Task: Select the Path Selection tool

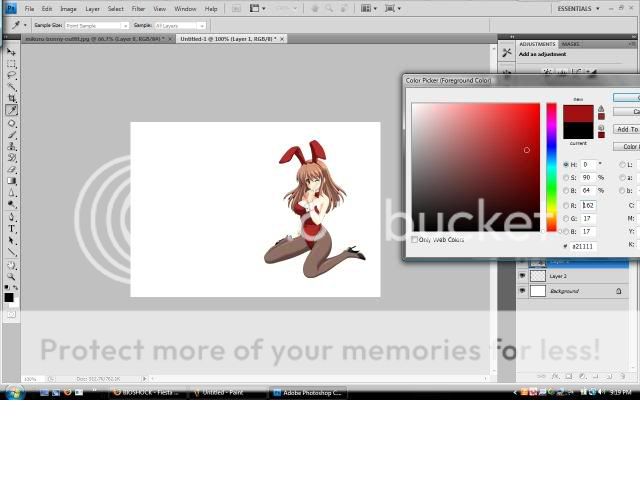Action: tap(11, 240)
